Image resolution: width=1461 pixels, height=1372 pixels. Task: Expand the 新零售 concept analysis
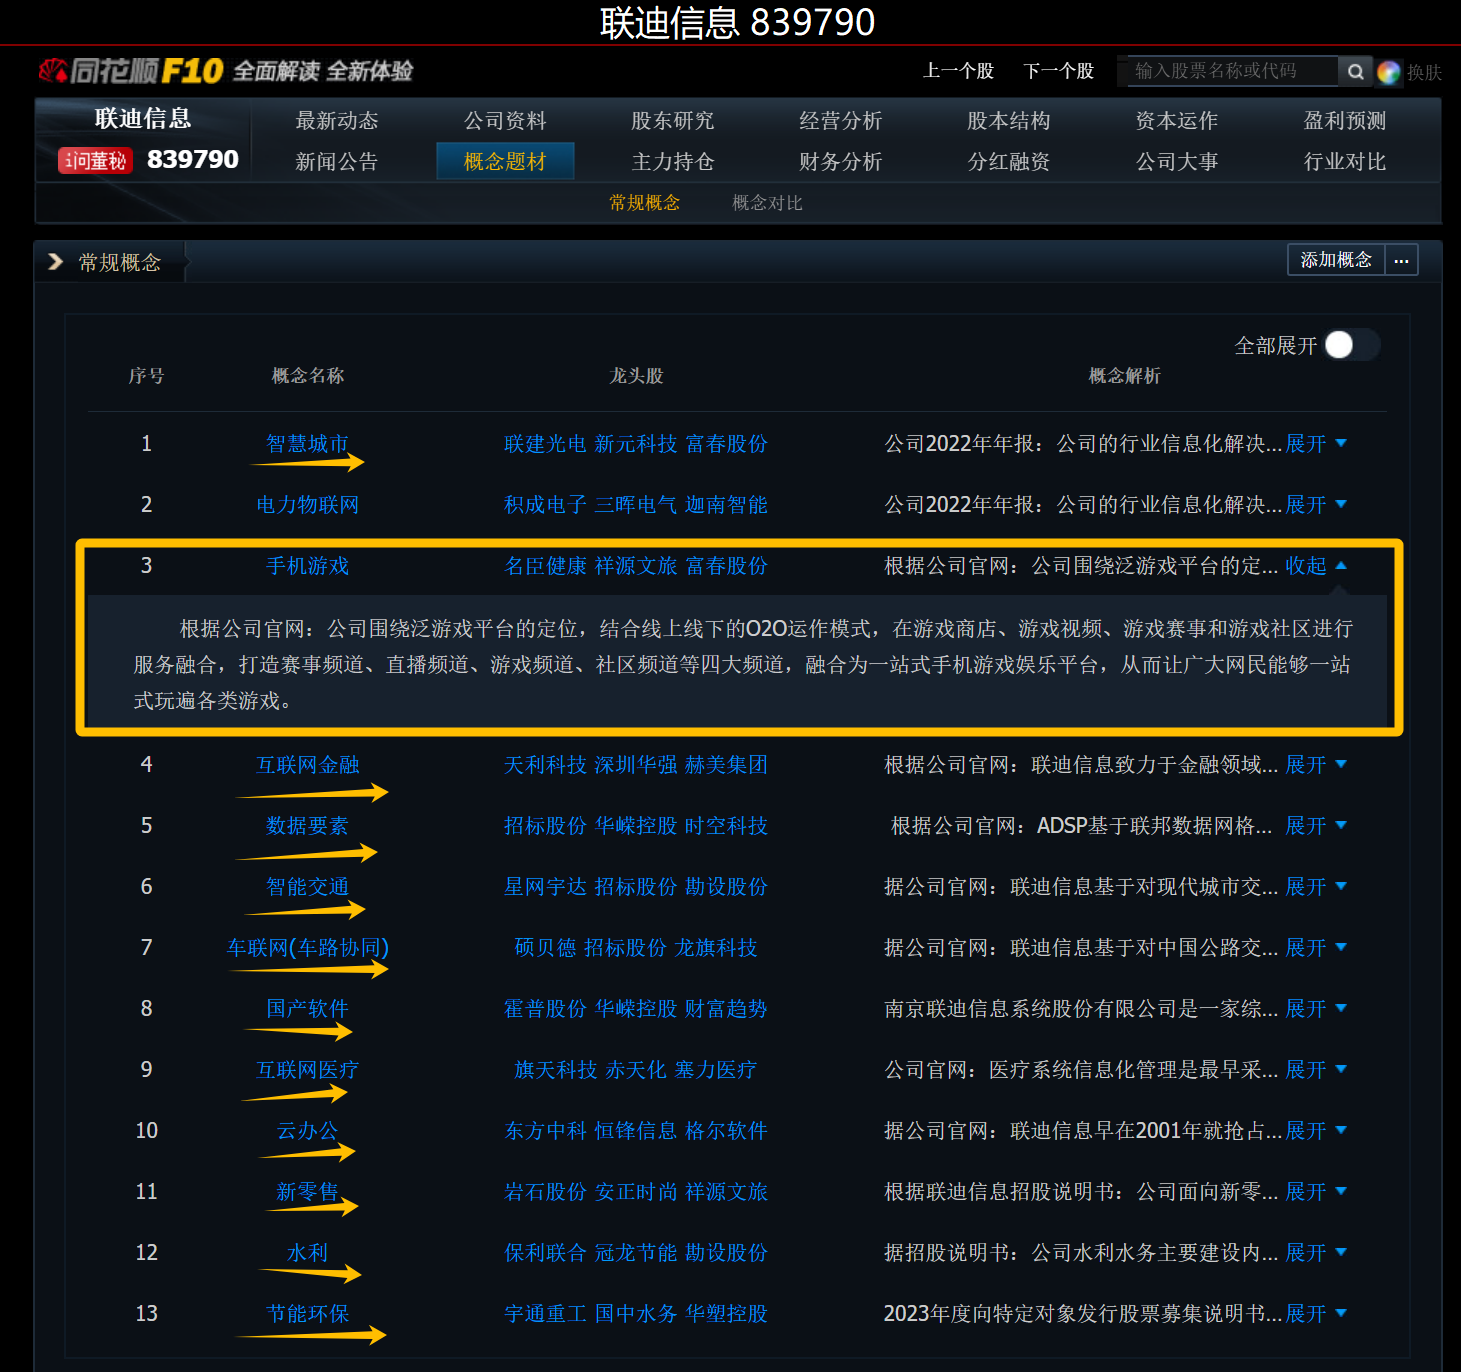pyautogui.click(x=1316, y=1192)
